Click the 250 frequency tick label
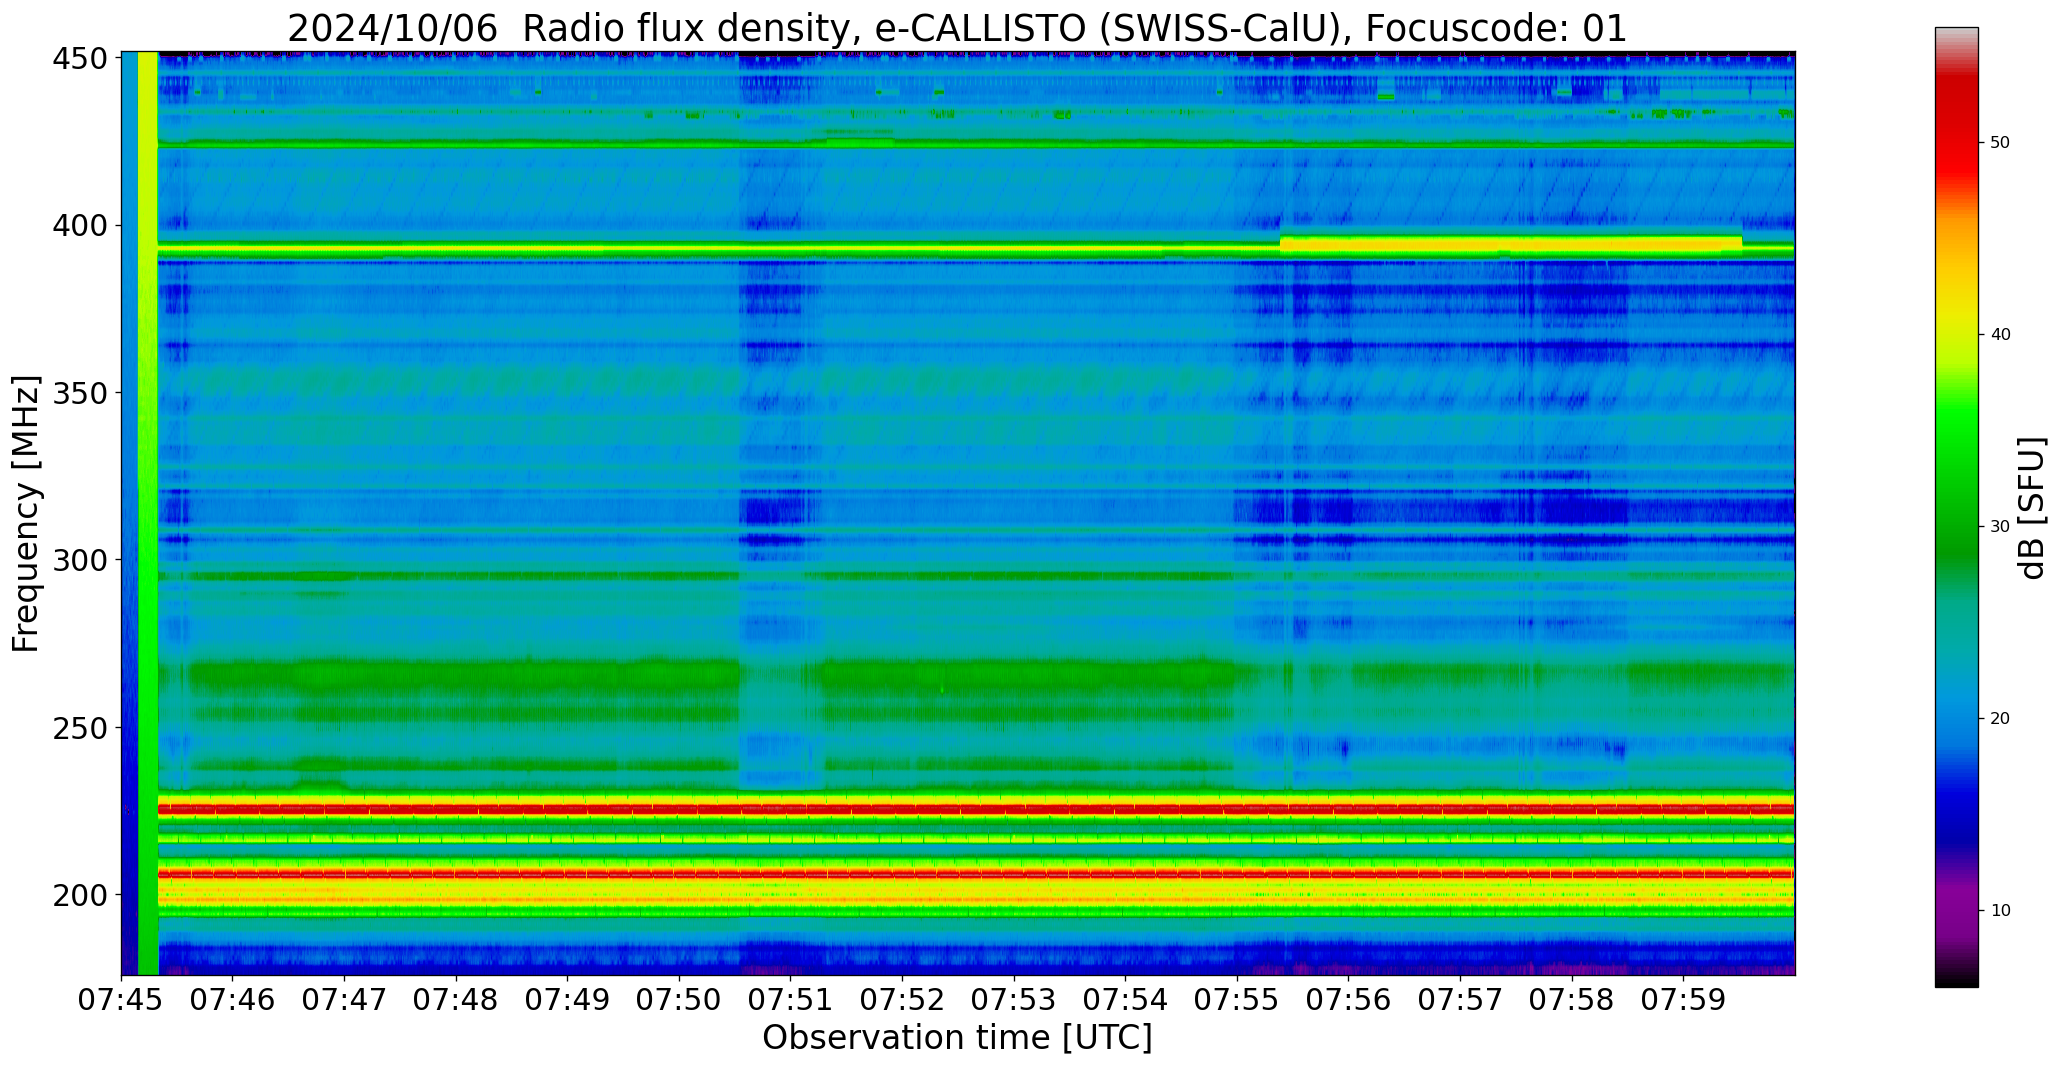2062x1067 pixels. click(x=80, y=728)
